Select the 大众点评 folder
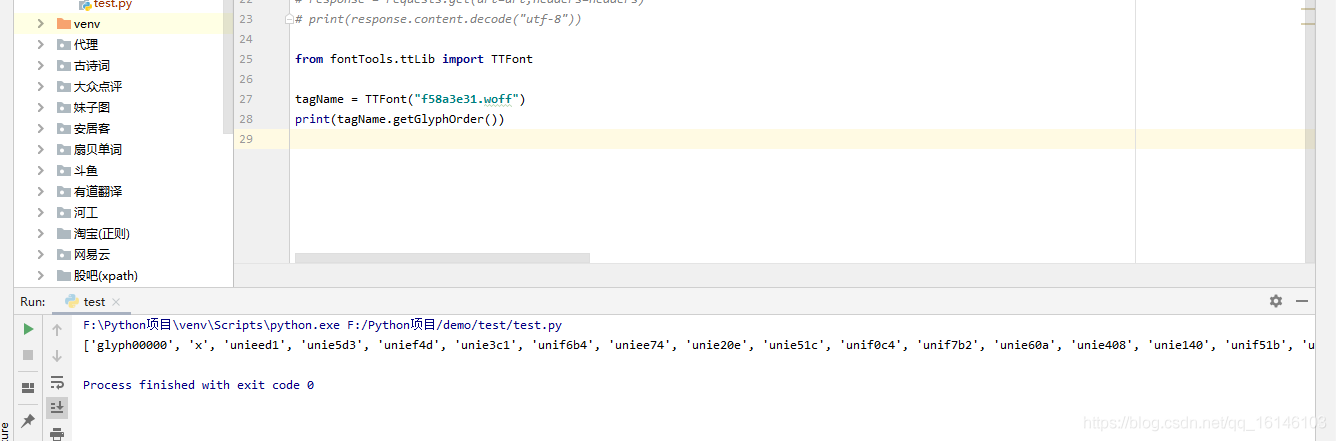This screenshot has height=441, width=1336. tap(90, 87)
